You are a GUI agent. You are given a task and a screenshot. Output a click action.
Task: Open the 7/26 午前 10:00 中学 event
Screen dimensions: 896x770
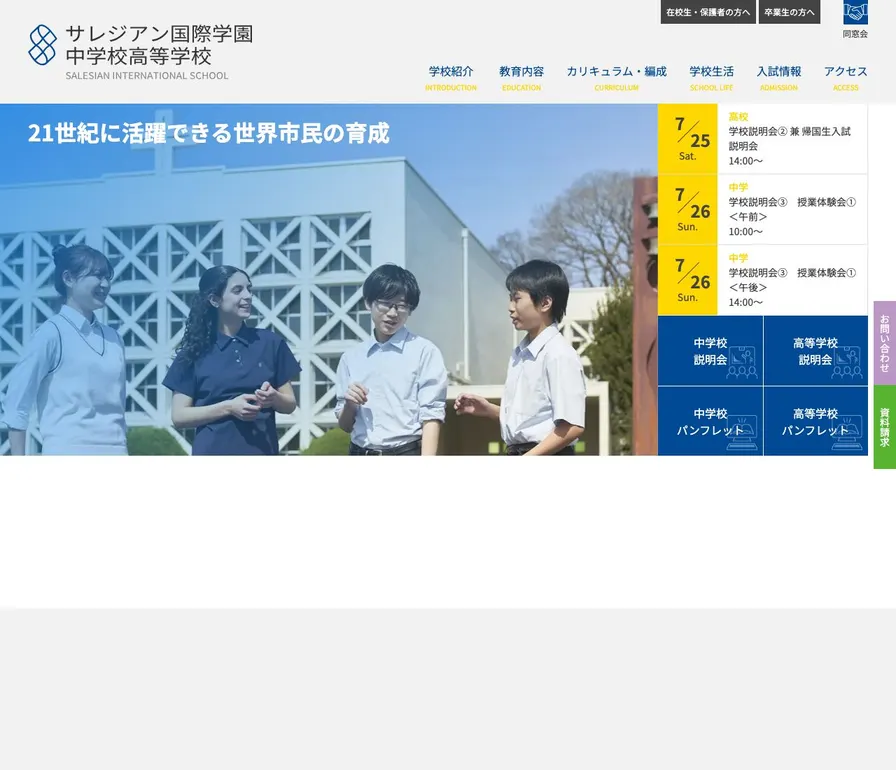click(762, 210)
